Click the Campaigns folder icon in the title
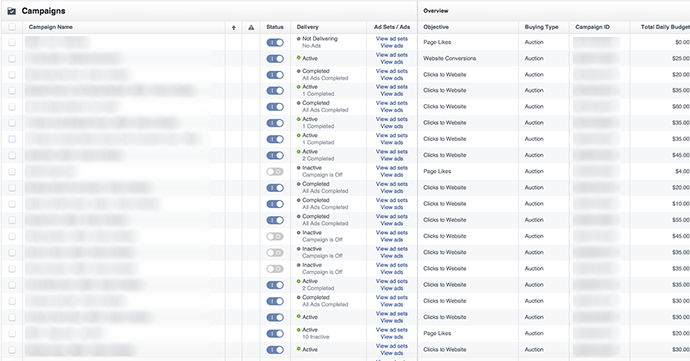690x361 pixels. 11,11
